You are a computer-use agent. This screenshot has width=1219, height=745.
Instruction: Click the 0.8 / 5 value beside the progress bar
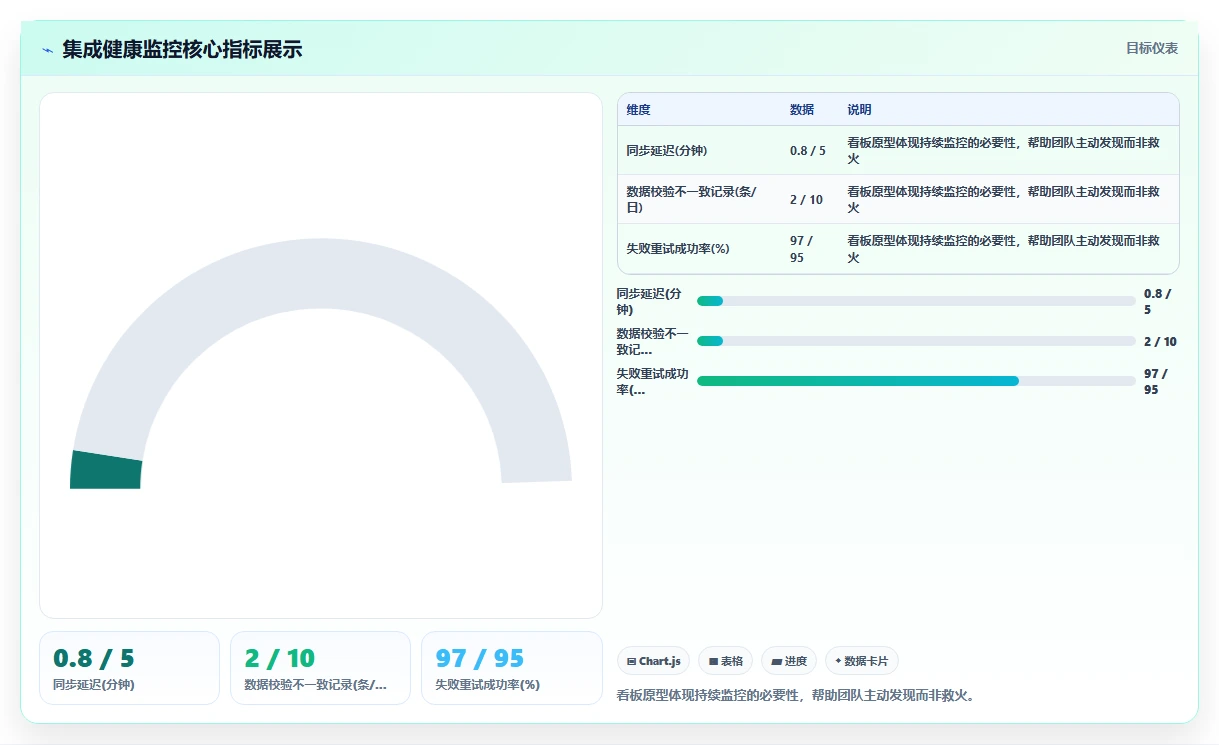tap(1157, 301)
